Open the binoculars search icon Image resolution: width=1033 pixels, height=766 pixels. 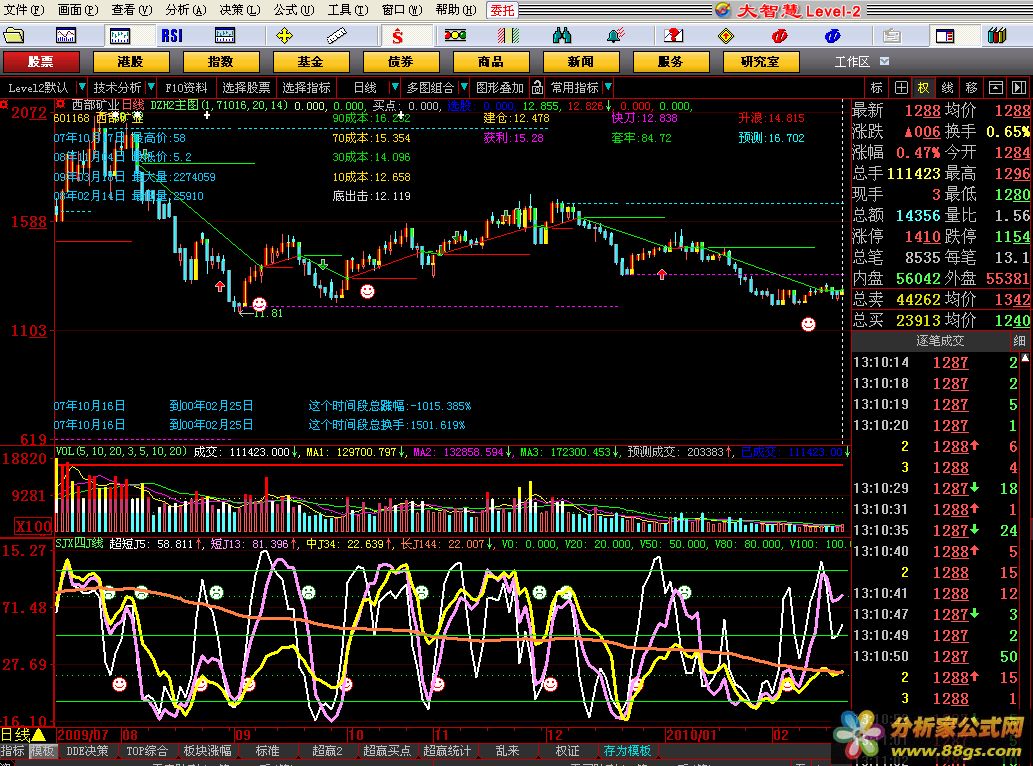(561, 36)
